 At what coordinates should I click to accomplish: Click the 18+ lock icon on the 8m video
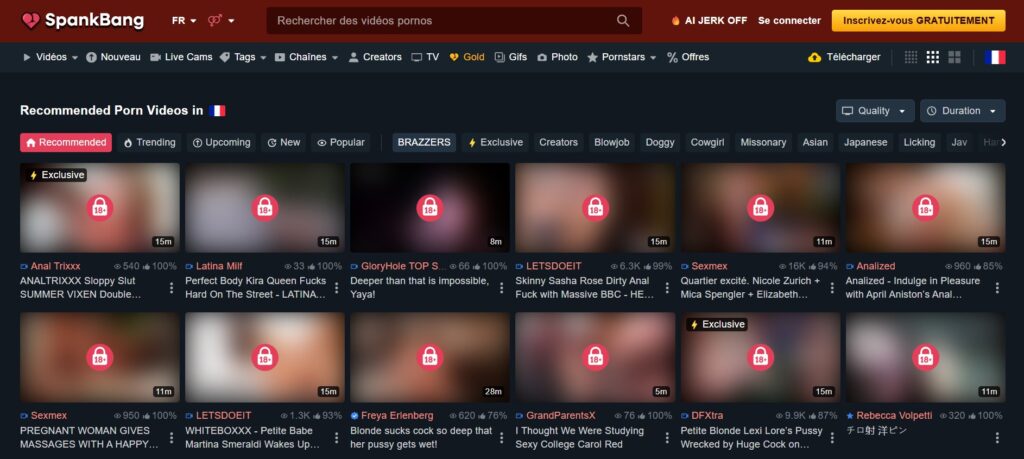click(x=430, y=208)
